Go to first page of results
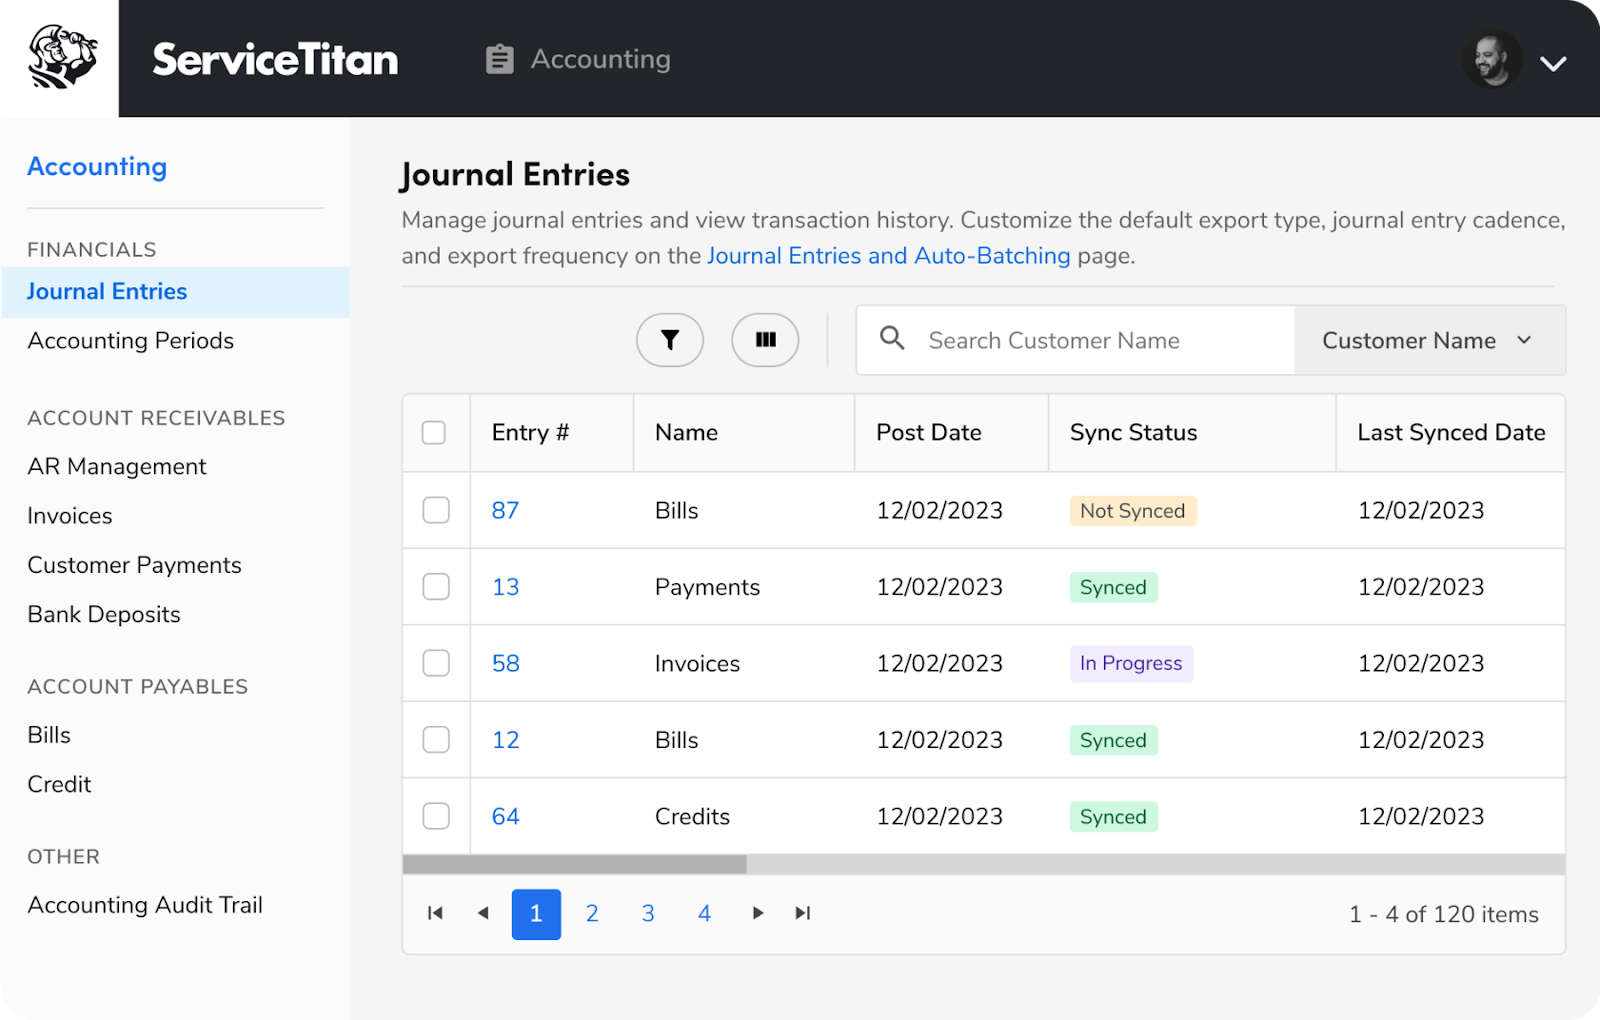 435,913
